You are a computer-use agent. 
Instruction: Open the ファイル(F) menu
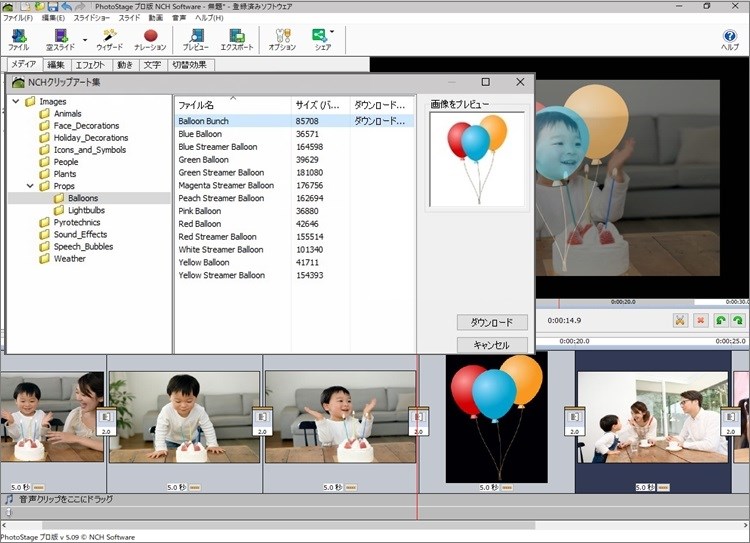pyautogui.click(x=18, y=18)
